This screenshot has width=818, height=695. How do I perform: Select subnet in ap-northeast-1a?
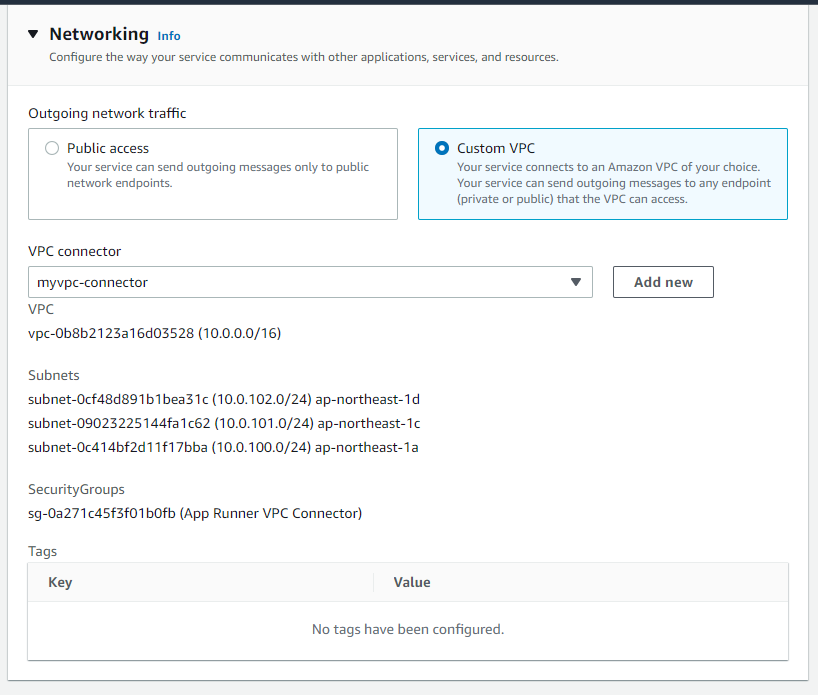(x=224, y=447)
